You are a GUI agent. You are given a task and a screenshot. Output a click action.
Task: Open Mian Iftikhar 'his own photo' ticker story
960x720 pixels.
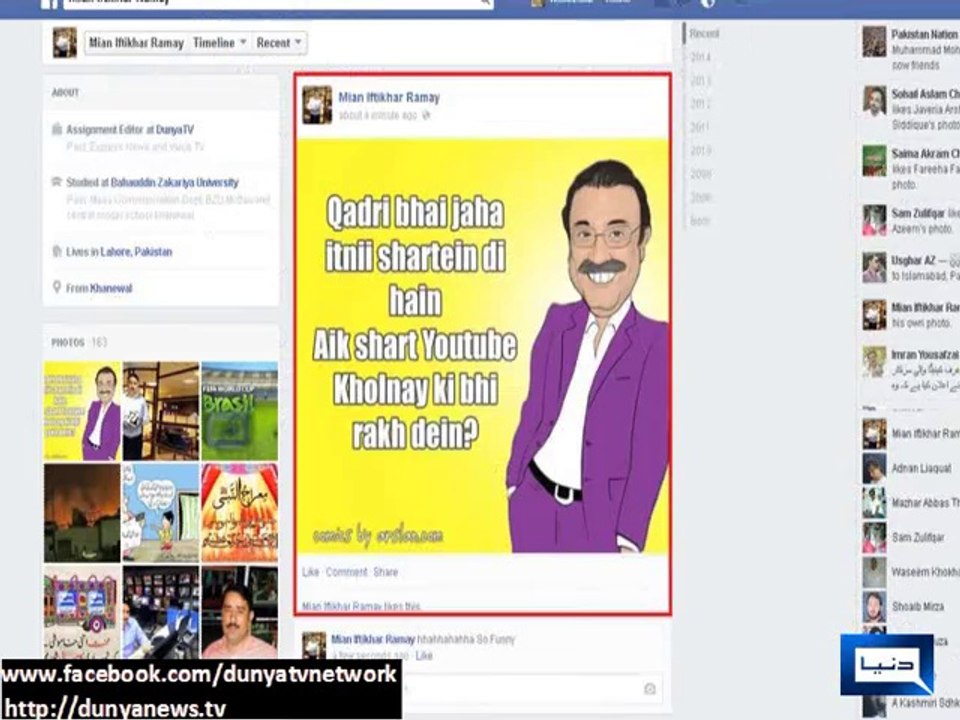911,315
